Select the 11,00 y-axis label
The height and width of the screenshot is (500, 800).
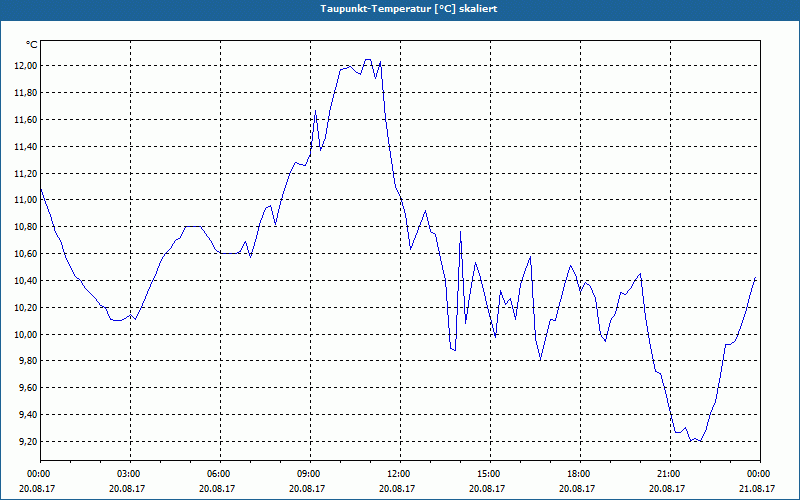click(27, 200)
